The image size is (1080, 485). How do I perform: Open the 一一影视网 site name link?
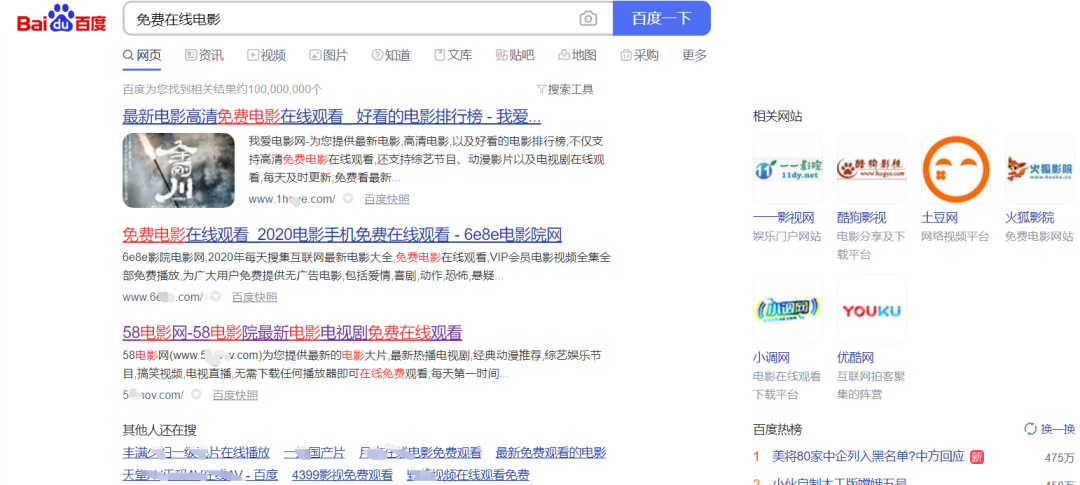pos(784,218)
